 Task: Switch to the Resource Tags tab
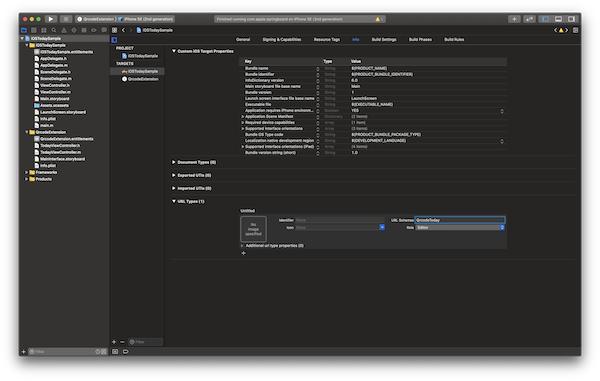(x=327, y=39)
